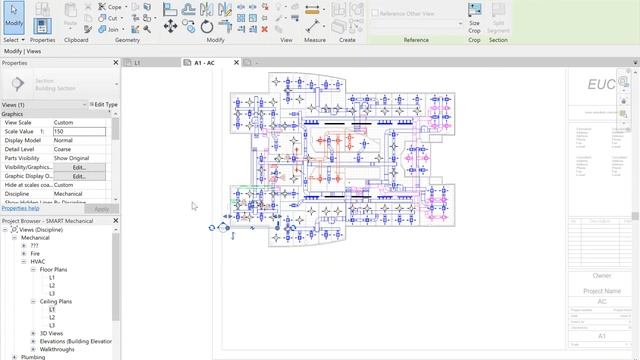Select the Copy tool in the Modify panel
Image resolution: width=640 pixels, height=360 pixels.
coord(188,27)
